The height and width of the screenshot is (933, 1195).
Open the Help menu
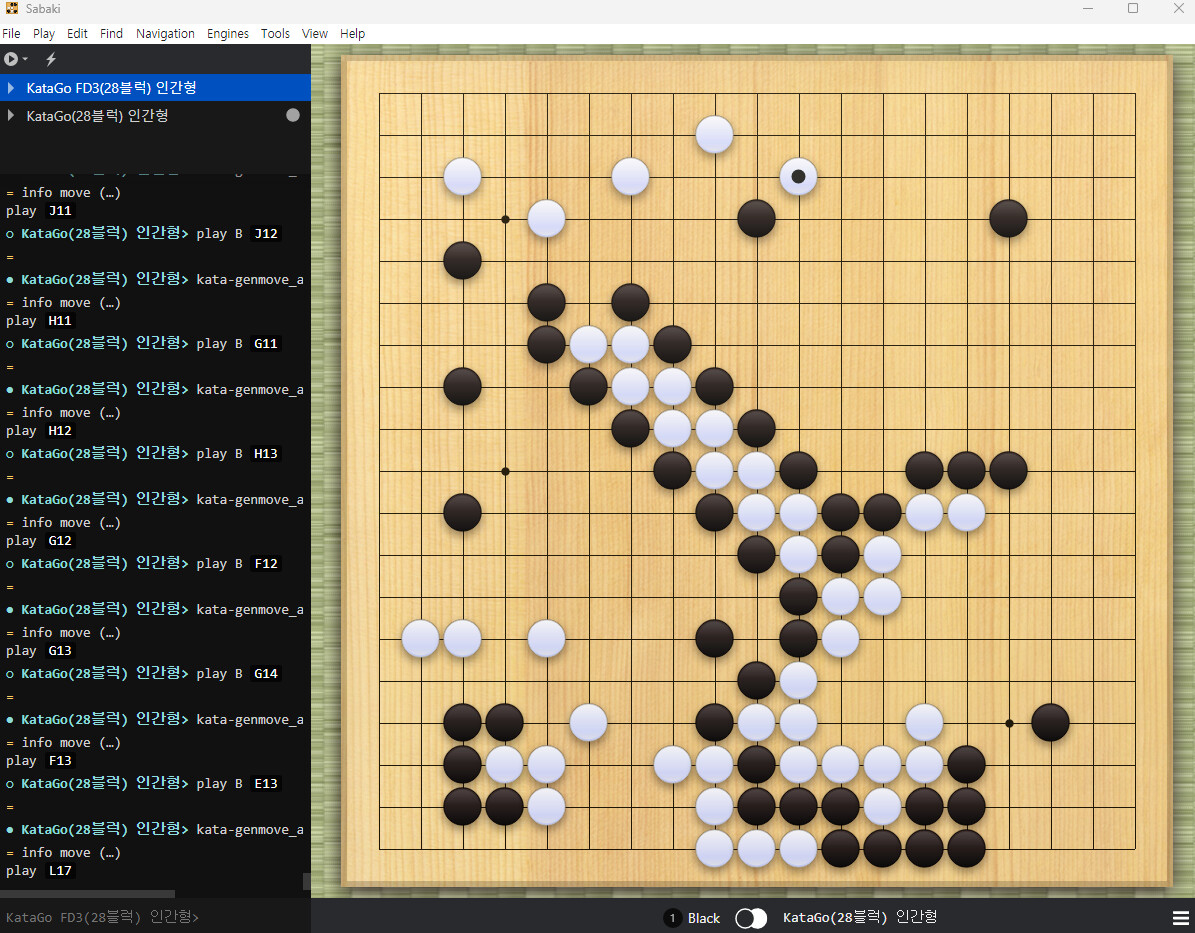352,34
